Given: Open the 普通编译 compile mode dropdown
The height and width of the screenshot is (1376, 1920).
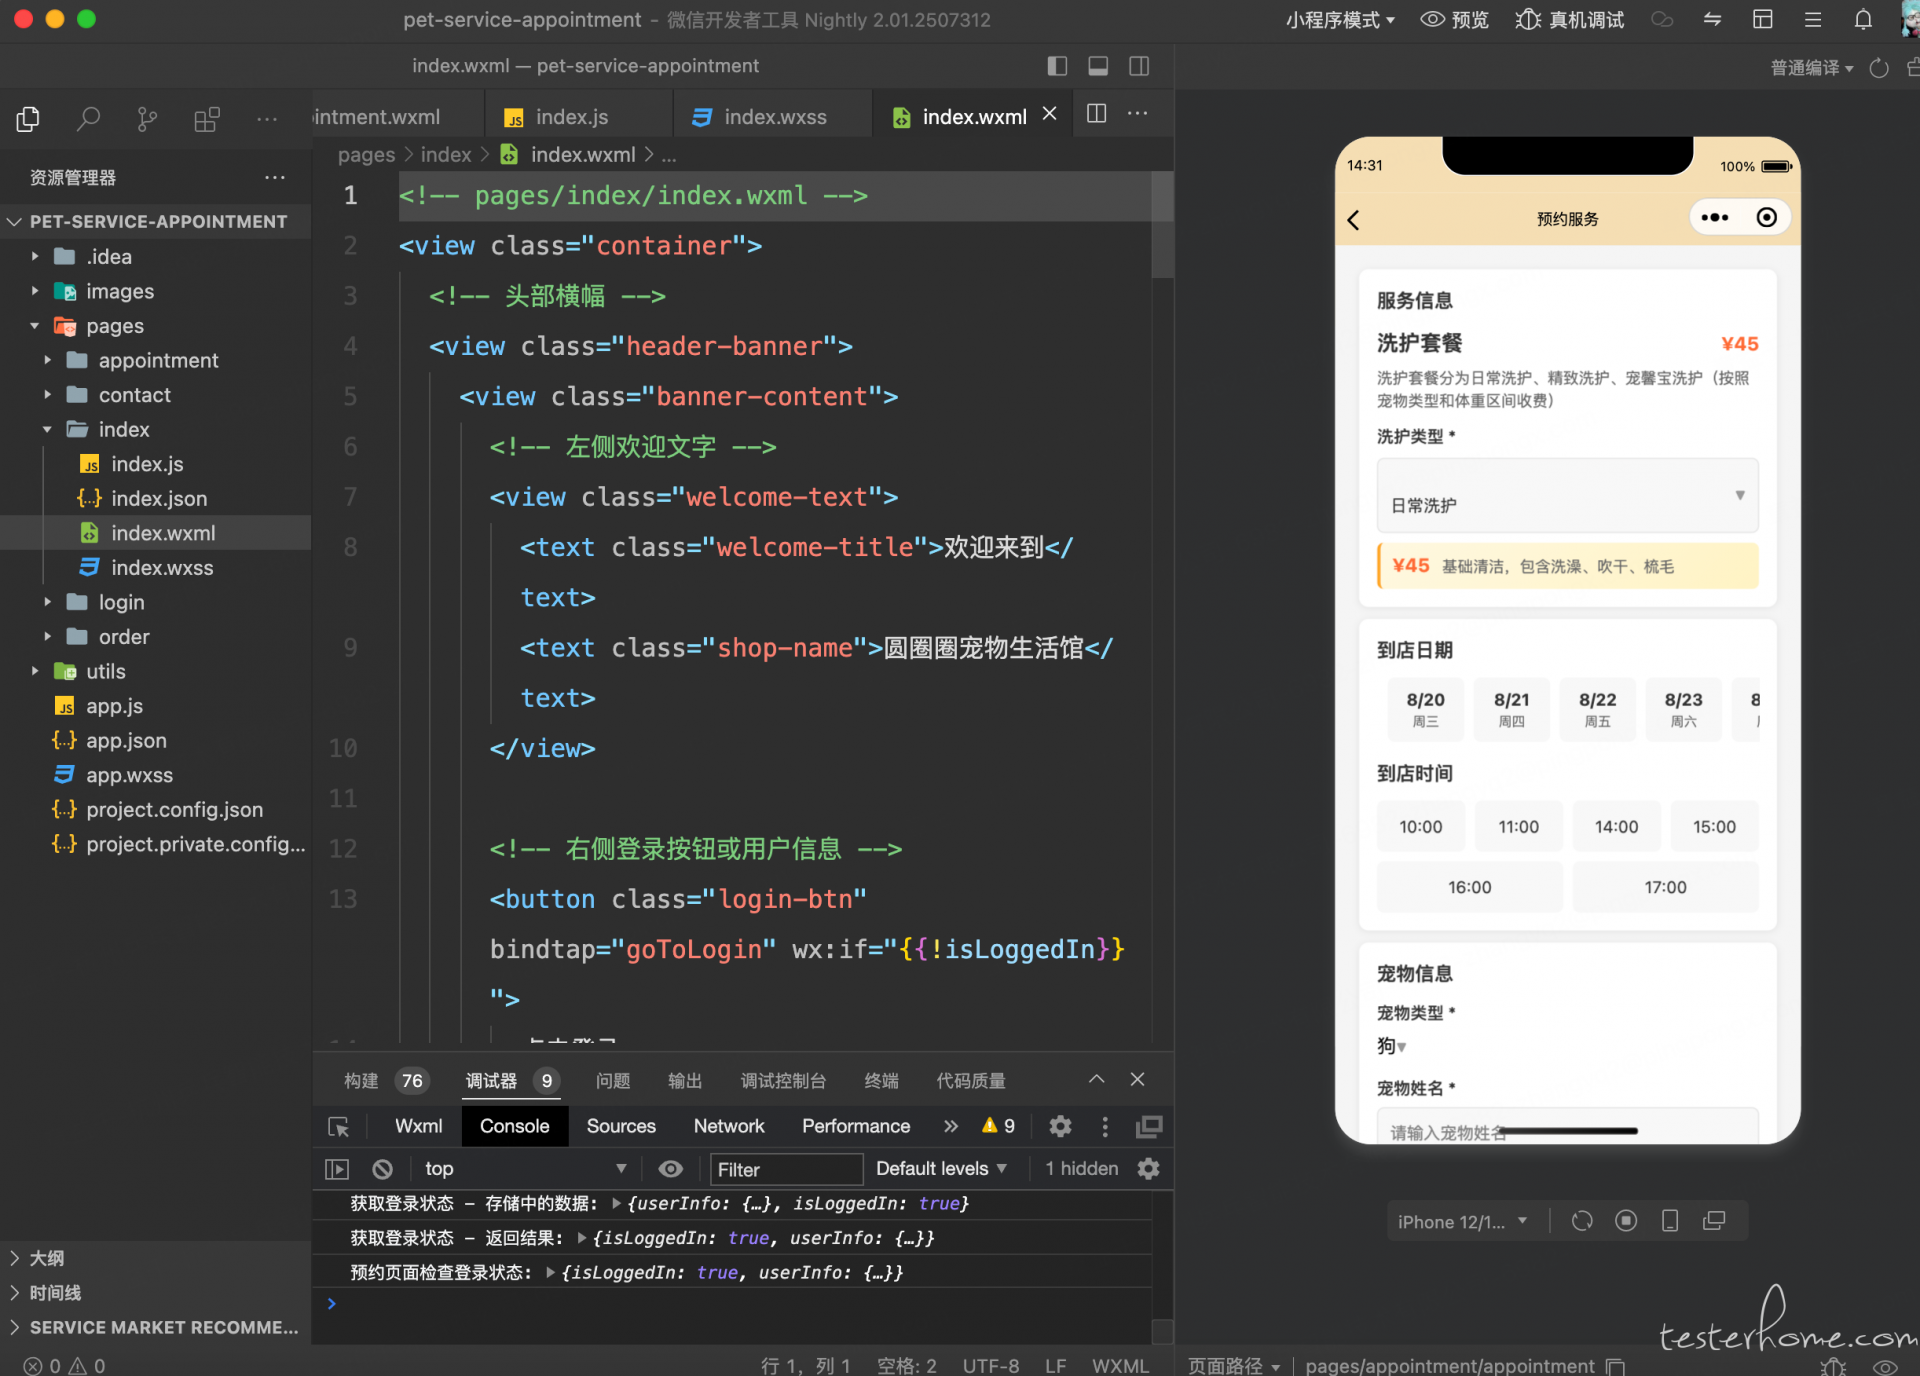Looking at the screenshot, I should 1811,68.
